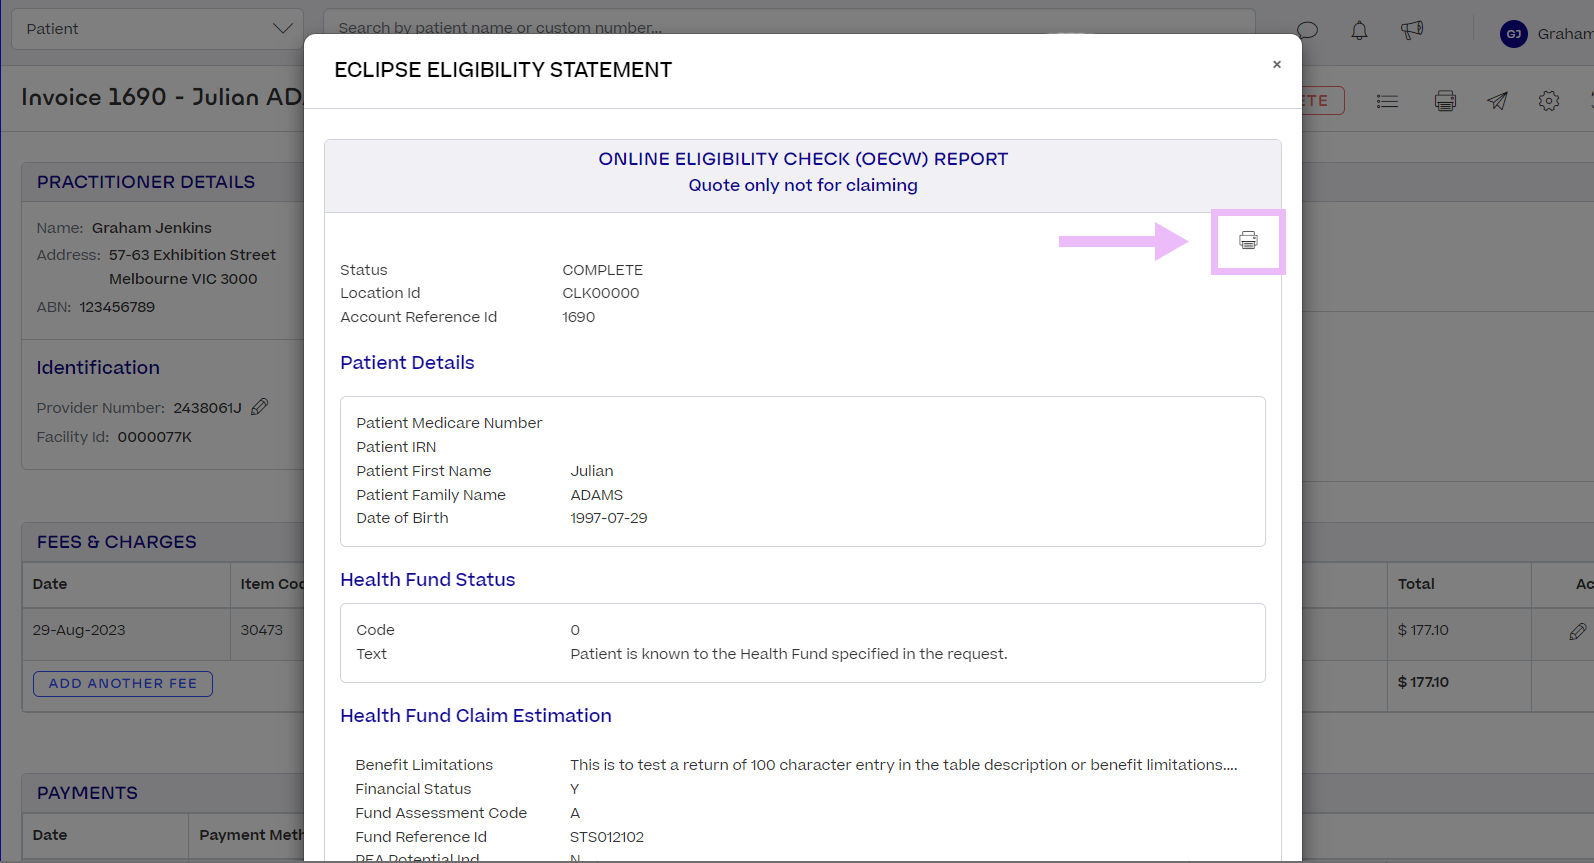Click the Facility Id 0000077K value
Viewport: 1594px width, 863px height.
(155, 437)
